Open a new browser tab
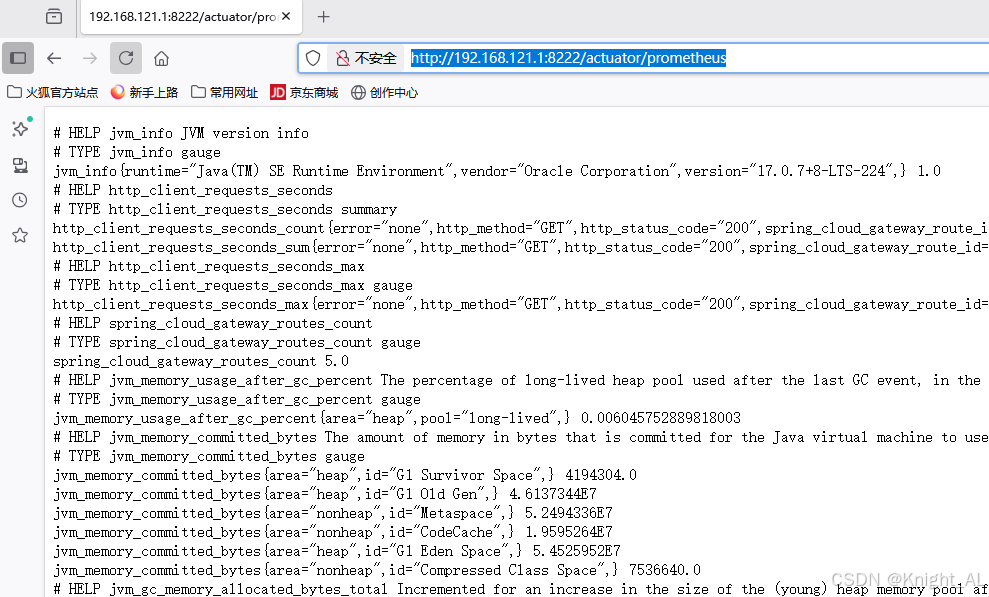 324,17
